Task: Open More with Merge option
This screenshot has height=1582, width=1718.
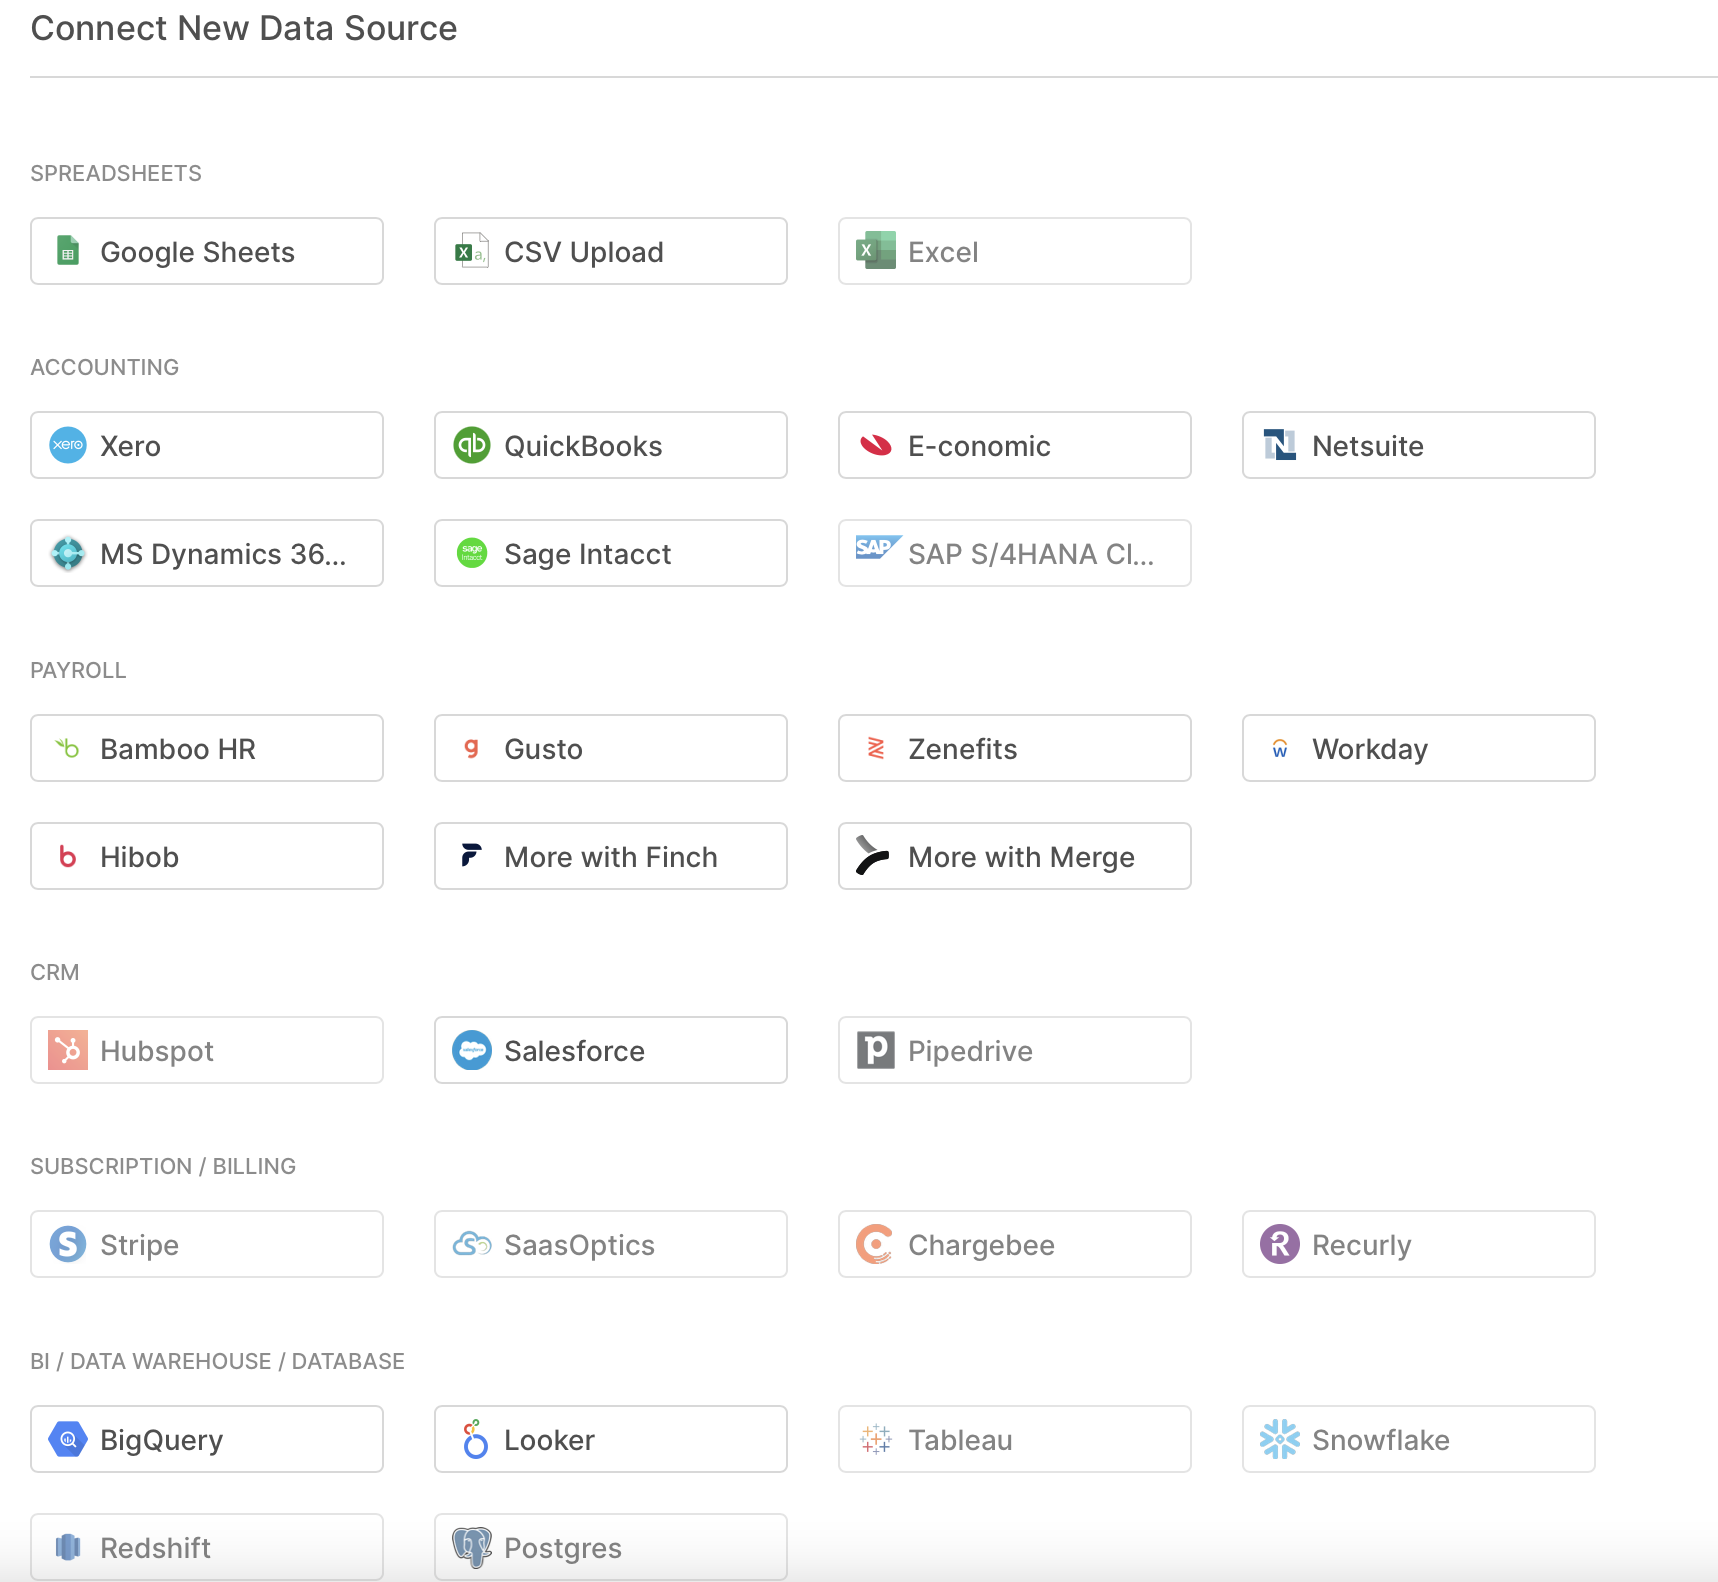Action: pyautogui.click(x=1014, y=856)
